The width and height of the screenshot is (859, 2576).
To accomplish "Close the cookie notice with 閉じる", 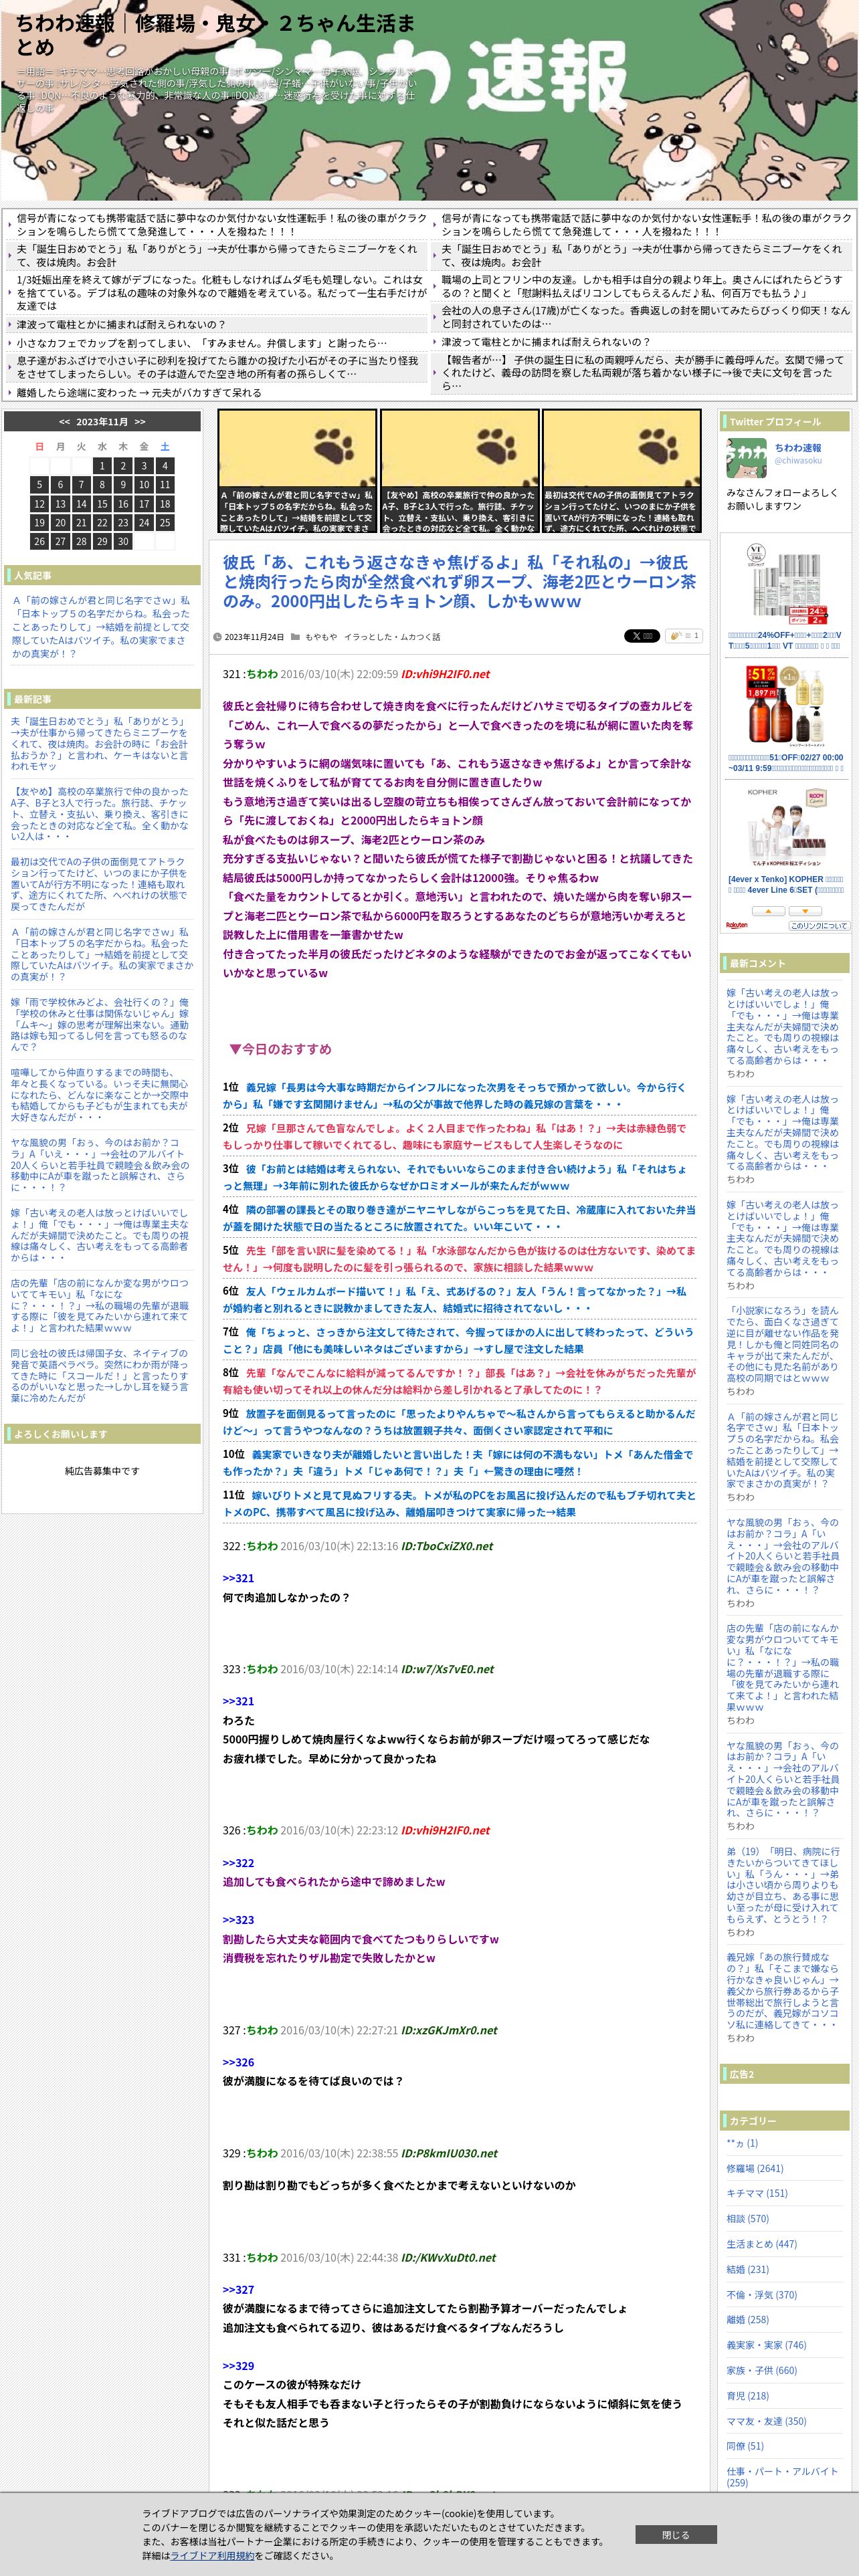I will pyautogui.click(x=675, y=2535).
